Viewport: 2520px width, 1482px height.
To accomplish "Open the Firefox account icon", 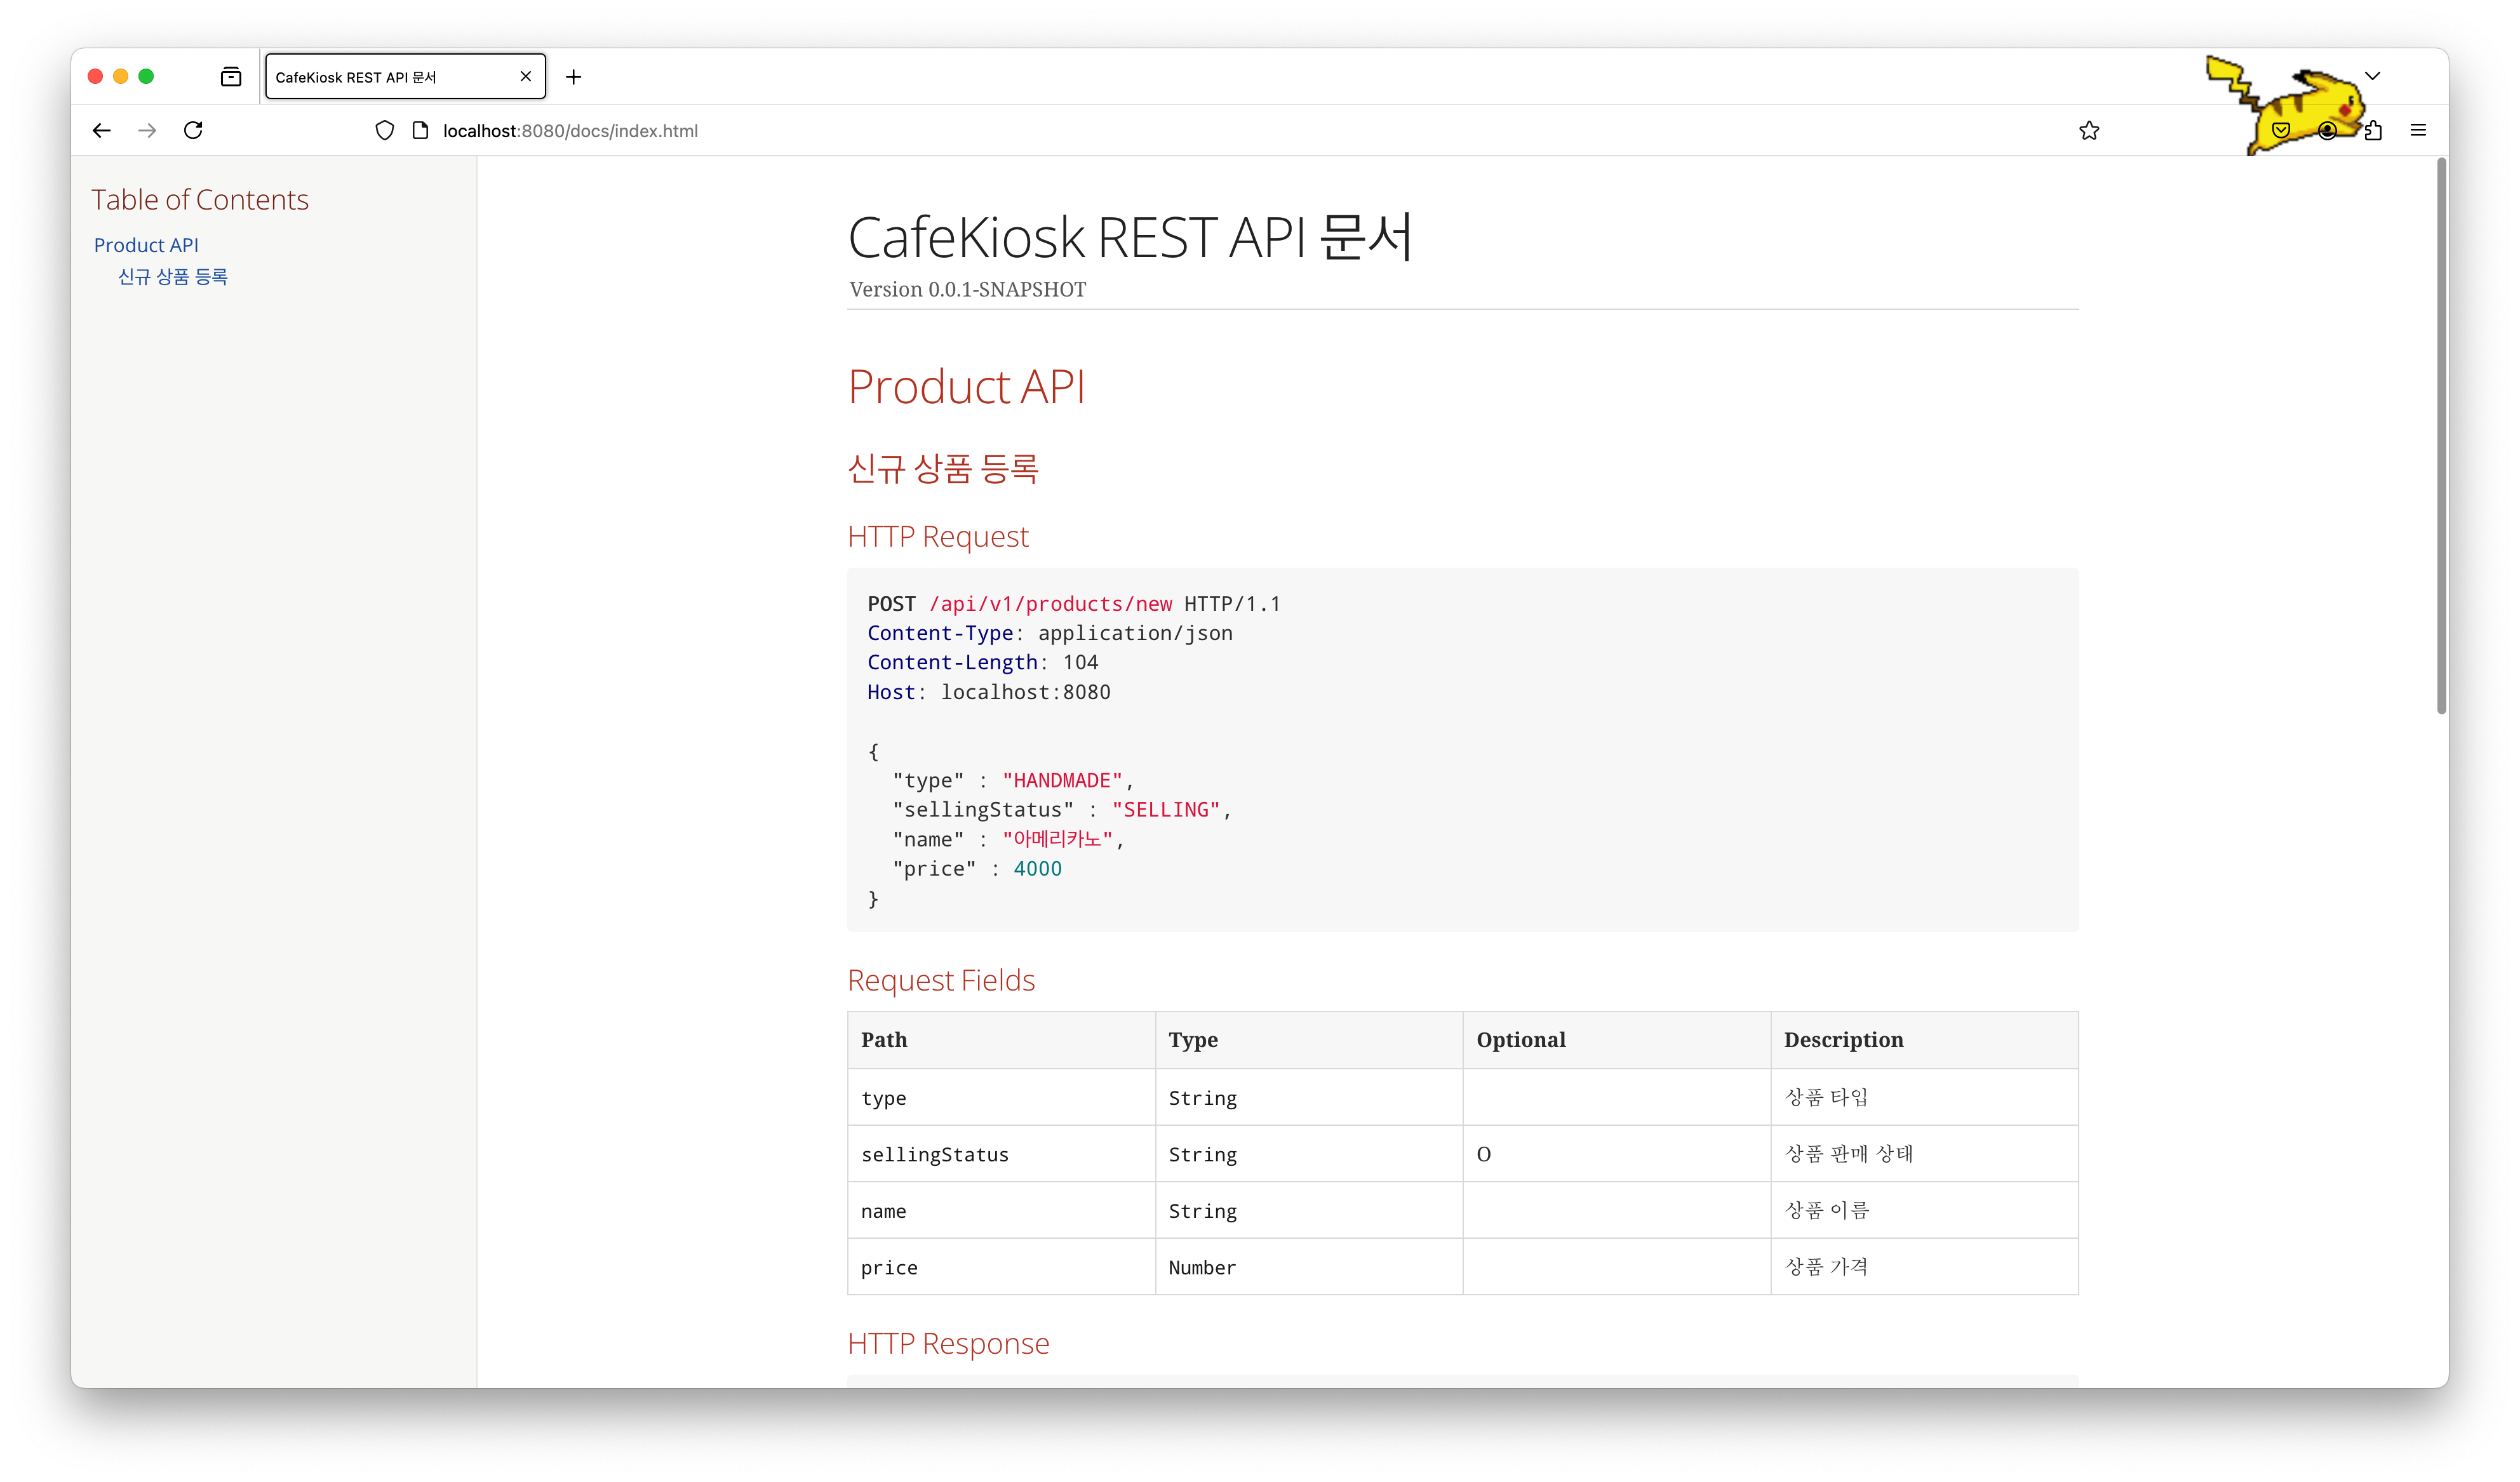I will click(2327, 131).
